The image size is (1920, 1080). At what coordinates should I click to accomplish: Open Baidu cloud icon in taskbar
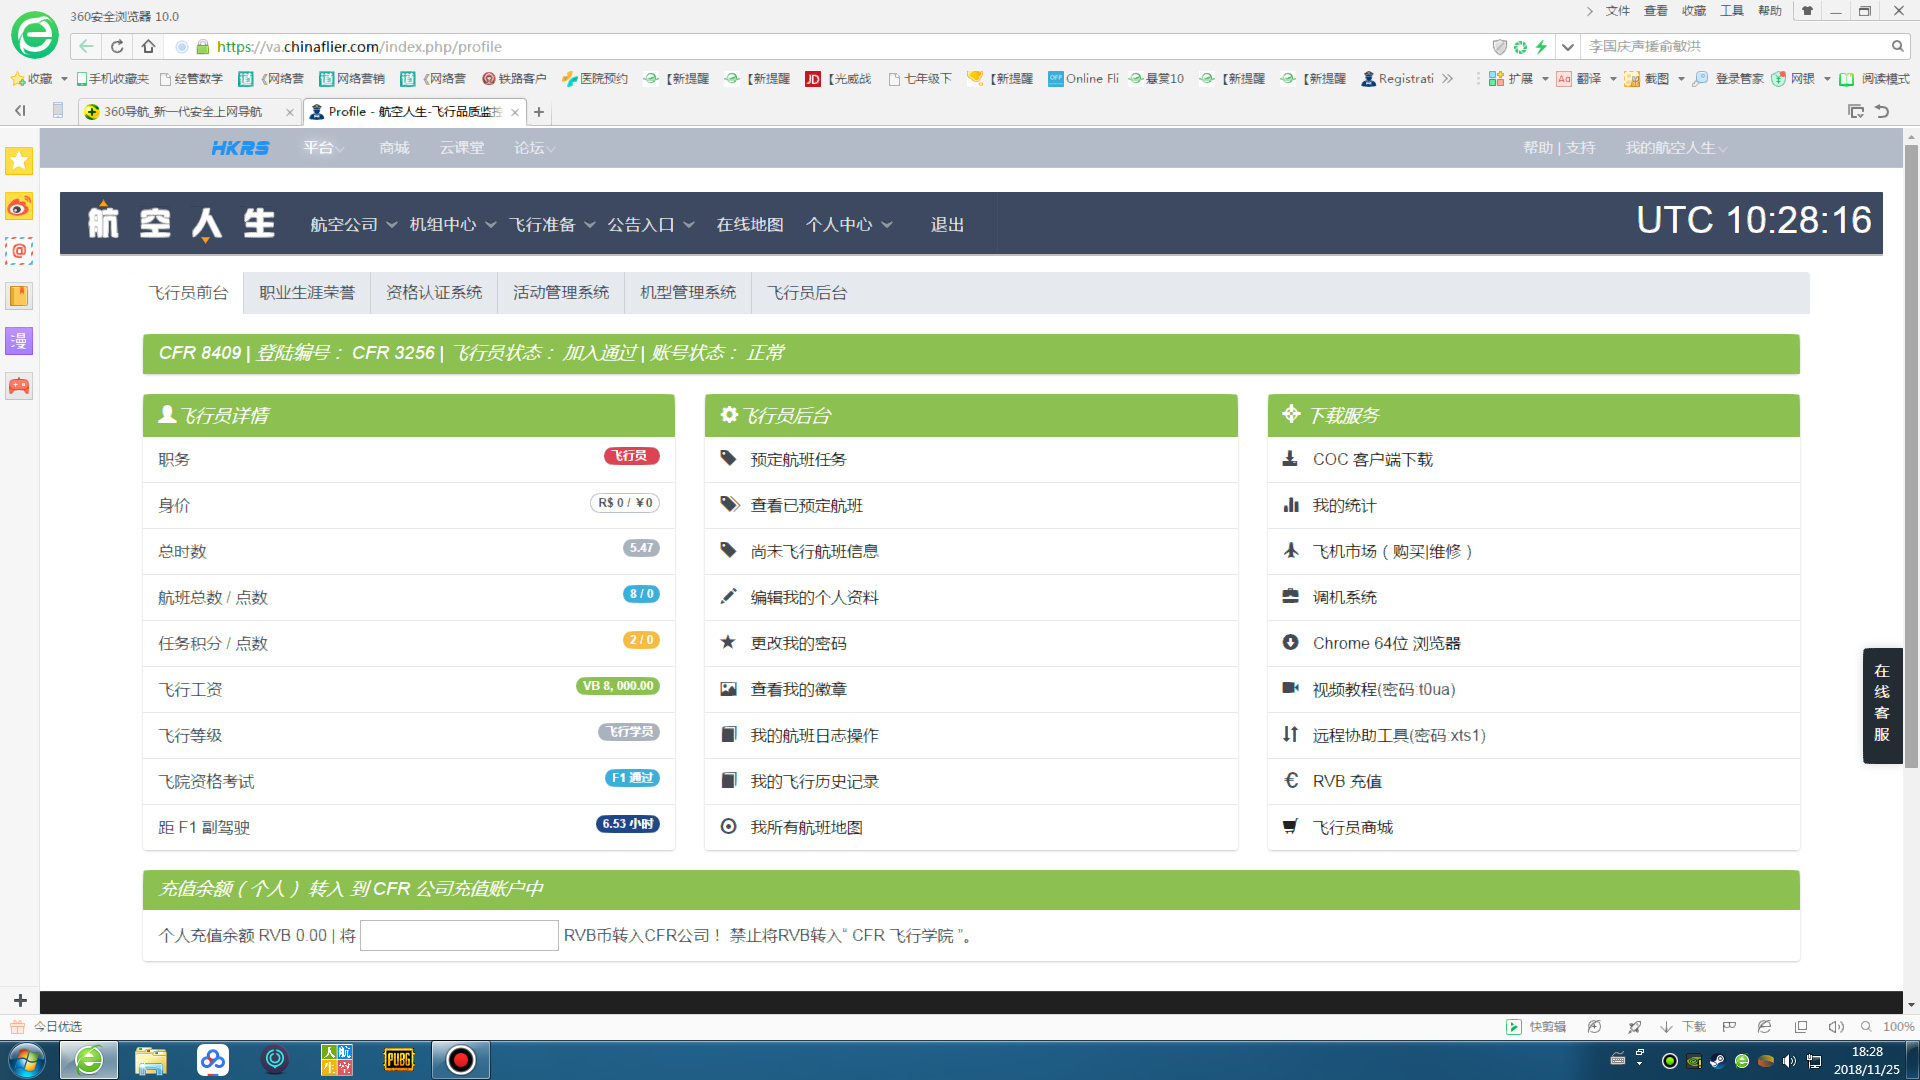click(213, 1060)
